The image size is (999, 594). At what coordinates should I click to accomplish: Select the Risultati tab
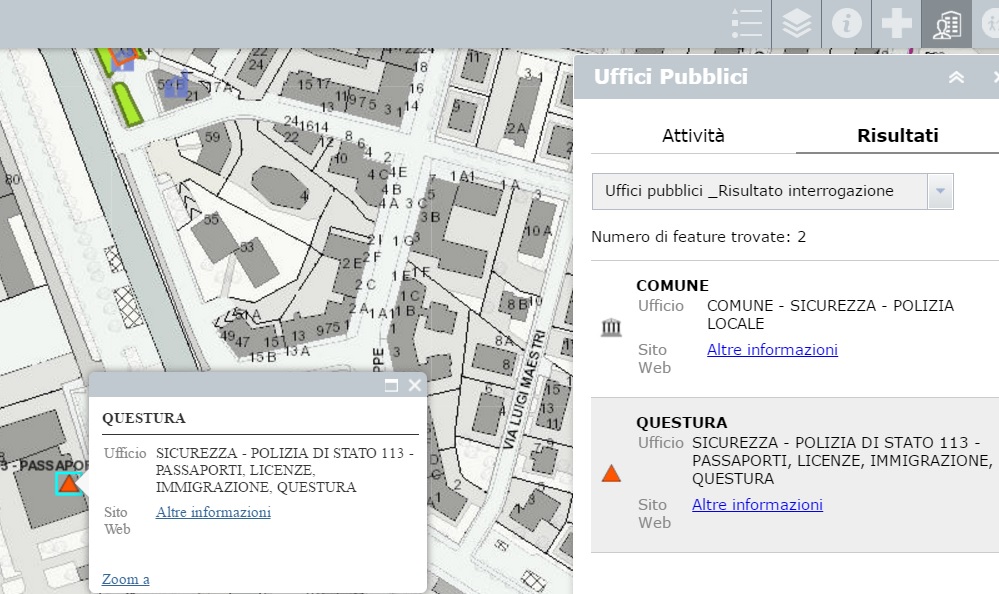coord(897,136)
